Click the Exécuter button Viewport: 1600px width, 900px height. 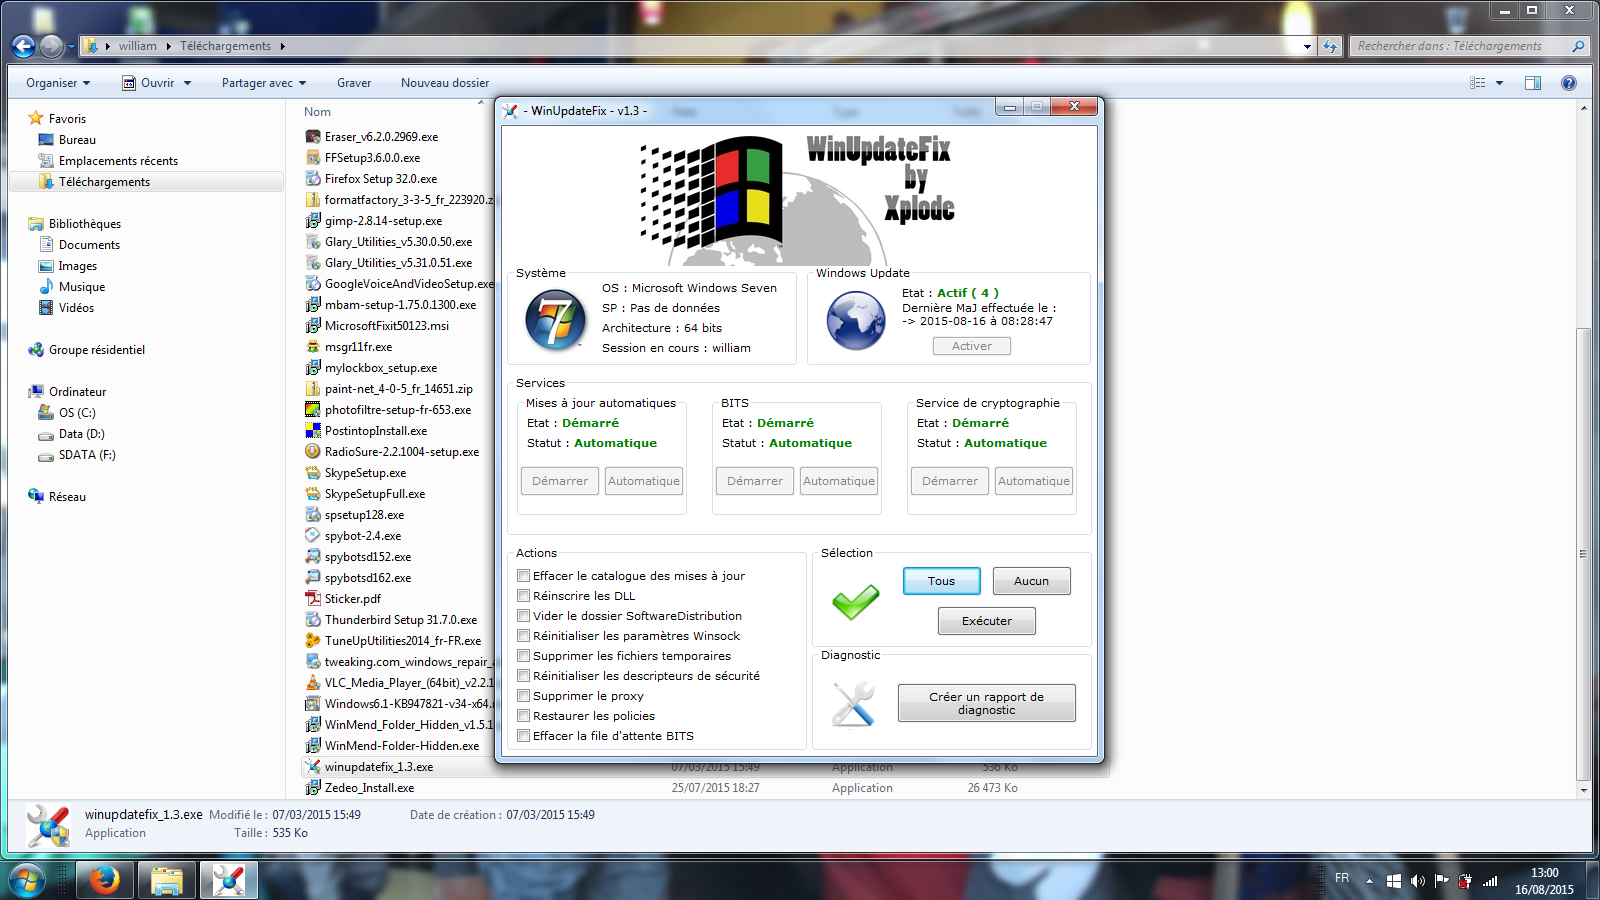point(987,621)
